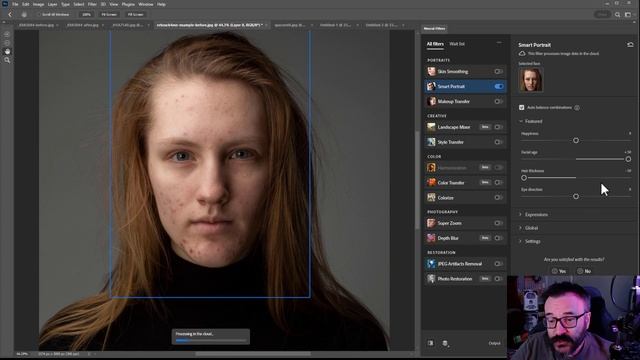Click the Beta badge on Landscape Mixer
Image resolution: width=640 pixels, height=360 pixels.
(485, 127)
